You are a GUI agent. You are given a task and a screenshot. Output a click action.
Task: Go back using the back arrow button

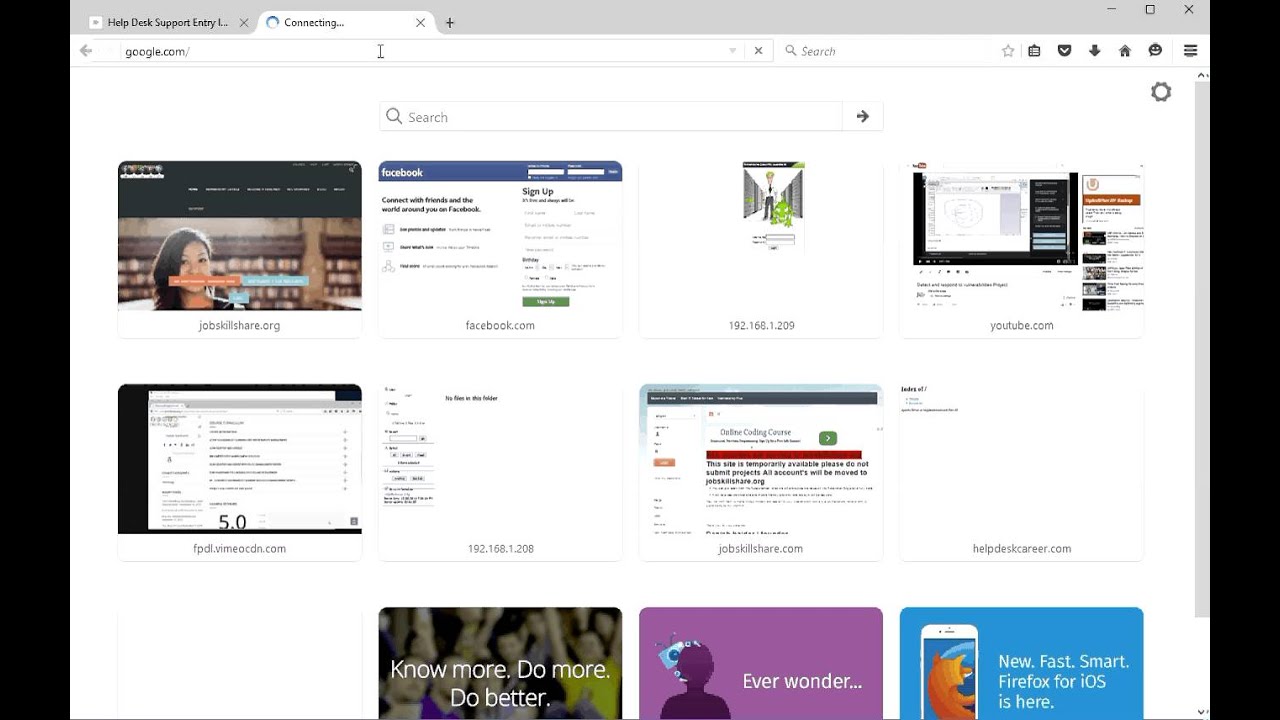click(86, 51)
